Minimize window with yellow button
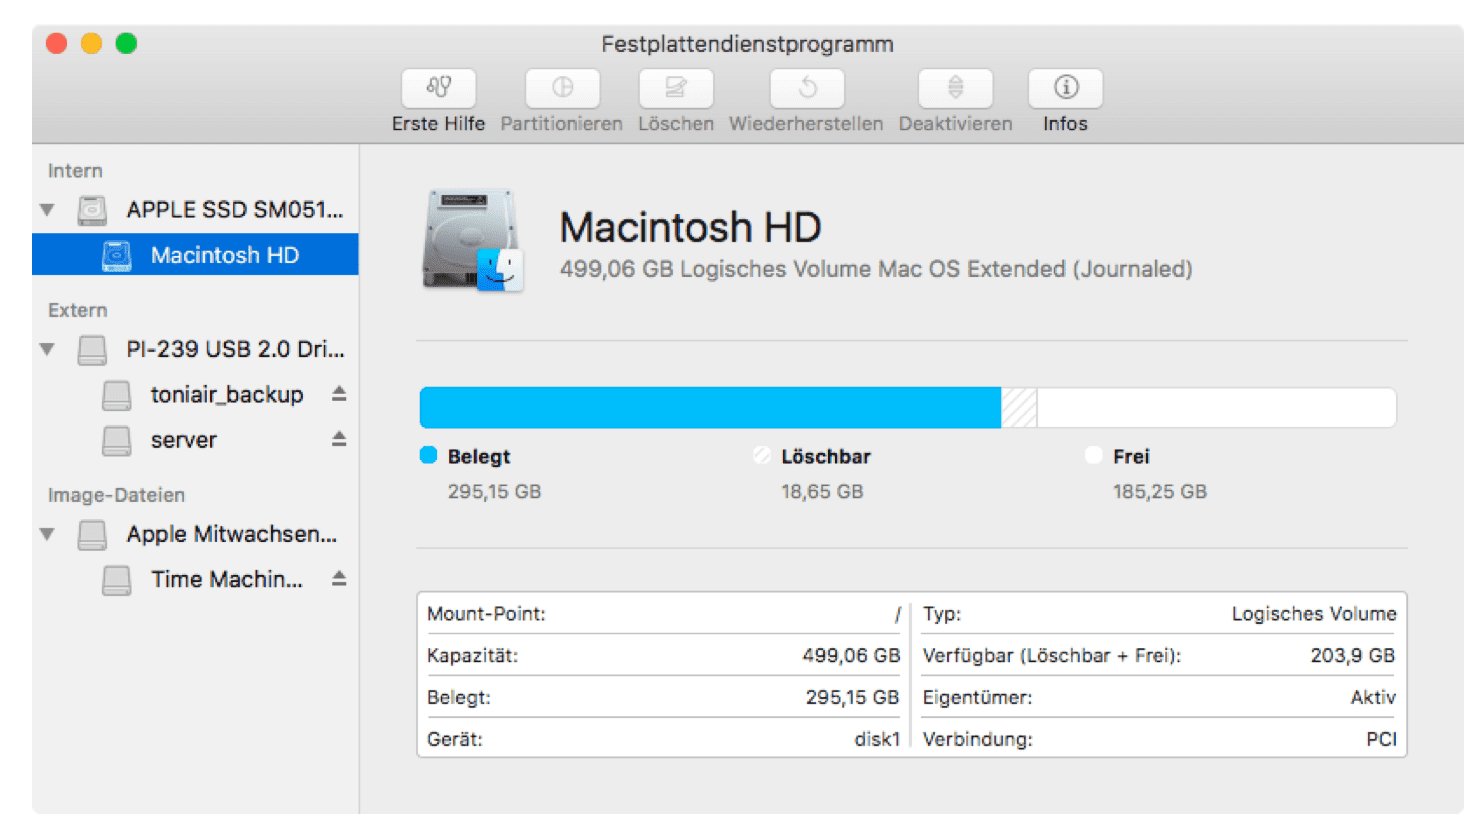This screenshot has width=1484, height=838. 91,43
